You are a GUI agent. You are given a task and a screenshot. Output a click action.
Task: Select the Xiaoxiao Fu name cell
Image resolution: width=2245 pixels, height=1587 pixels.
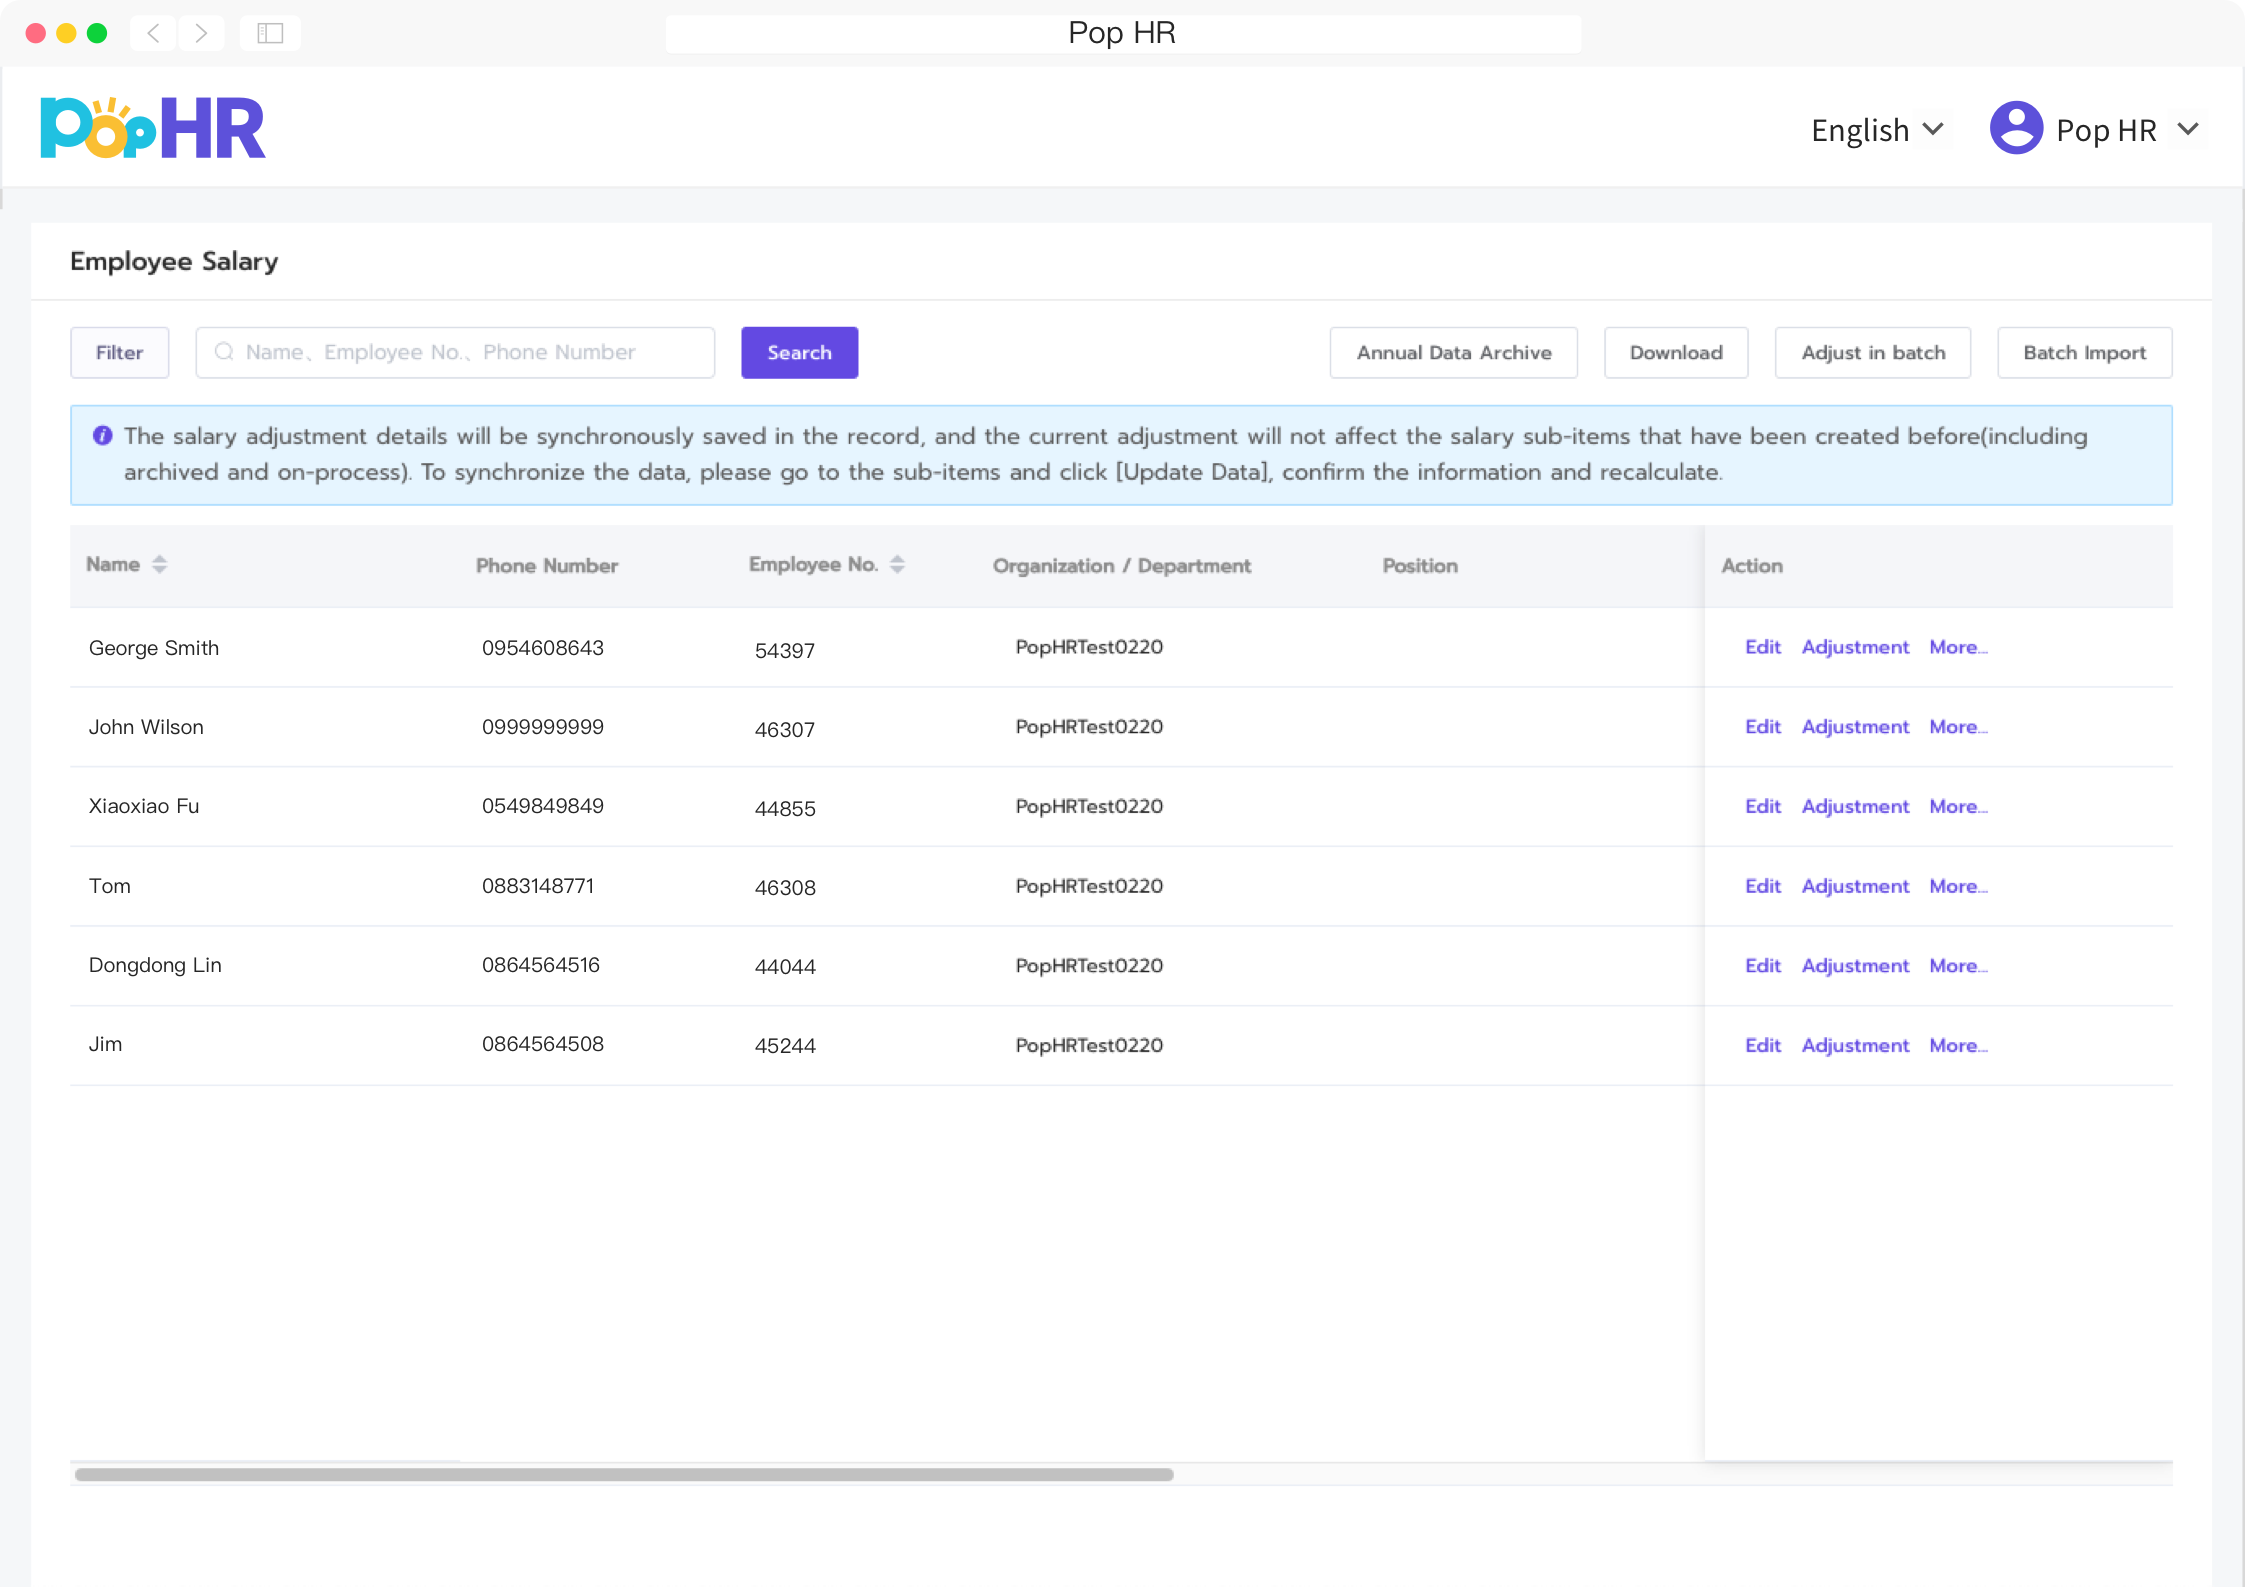(144, 806)
